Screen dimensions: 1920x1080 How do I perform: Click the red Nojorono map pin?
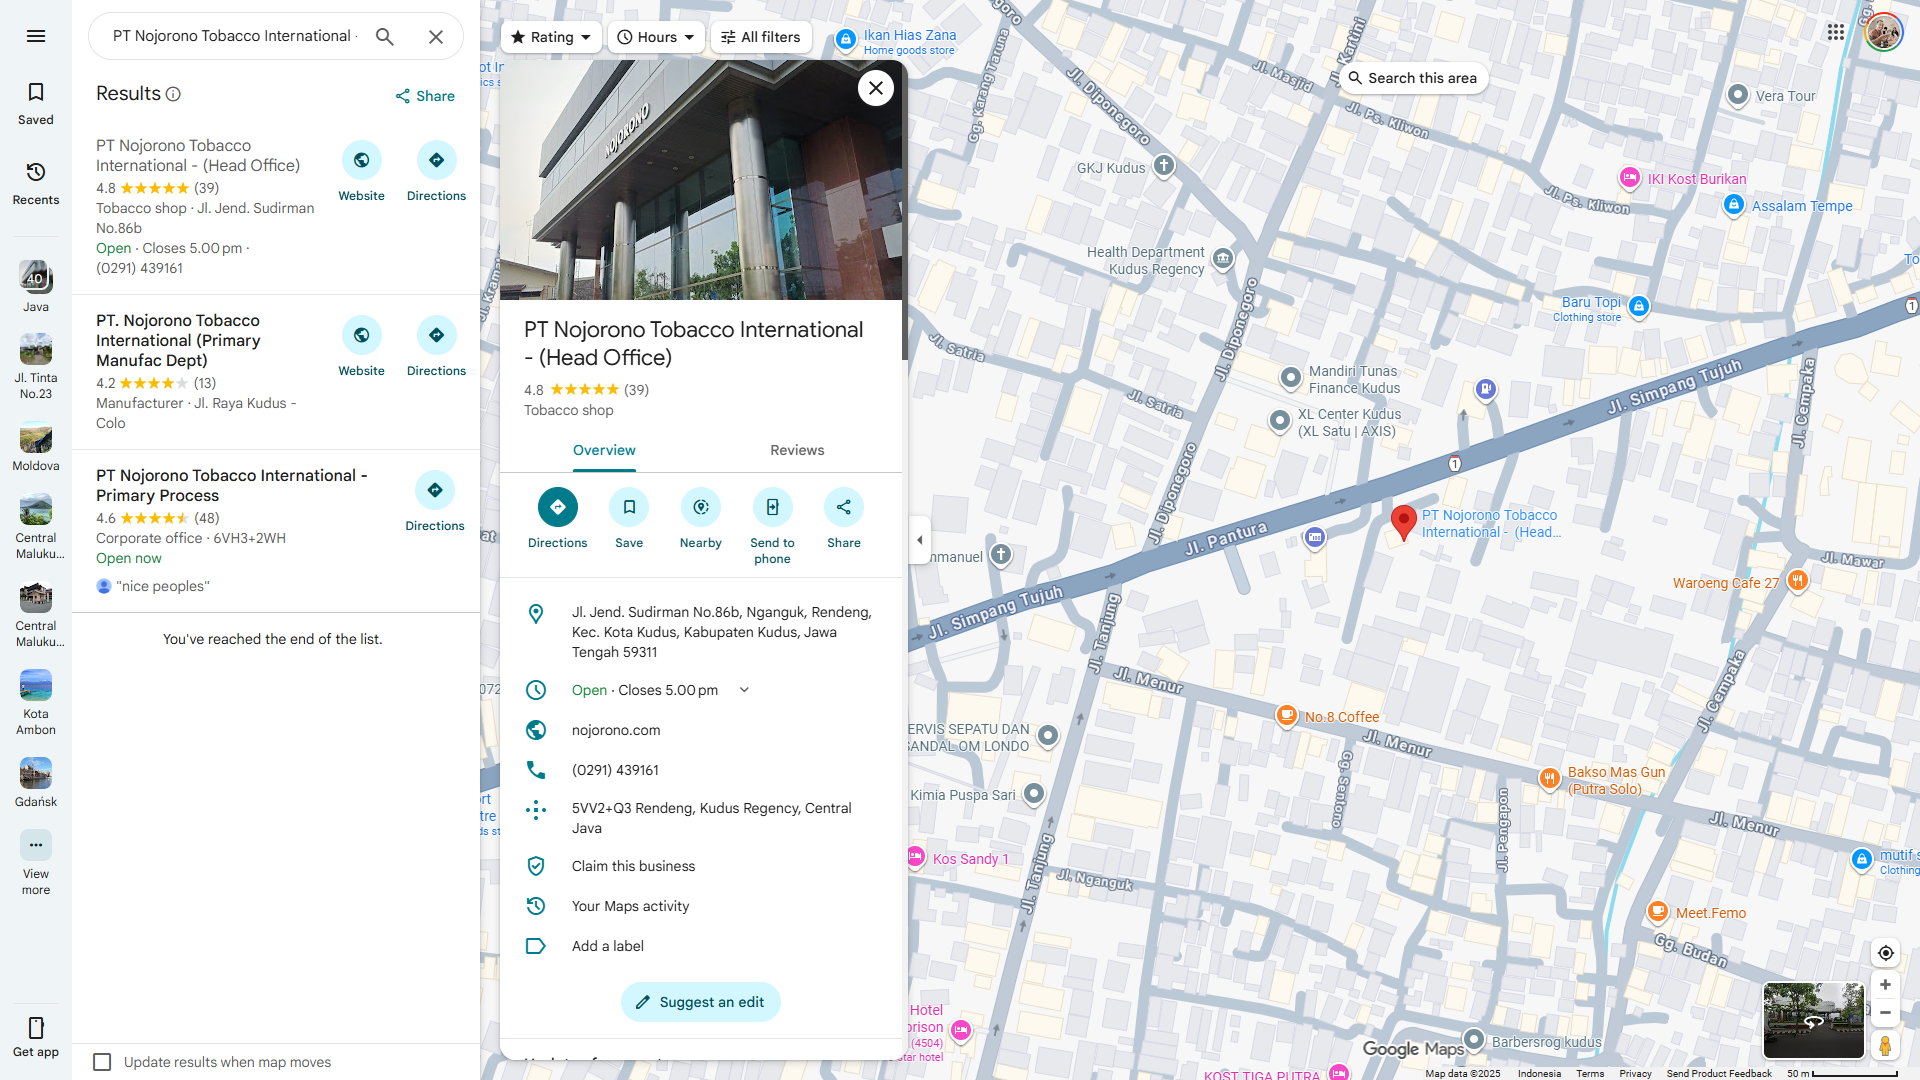tap(1404, 521)
